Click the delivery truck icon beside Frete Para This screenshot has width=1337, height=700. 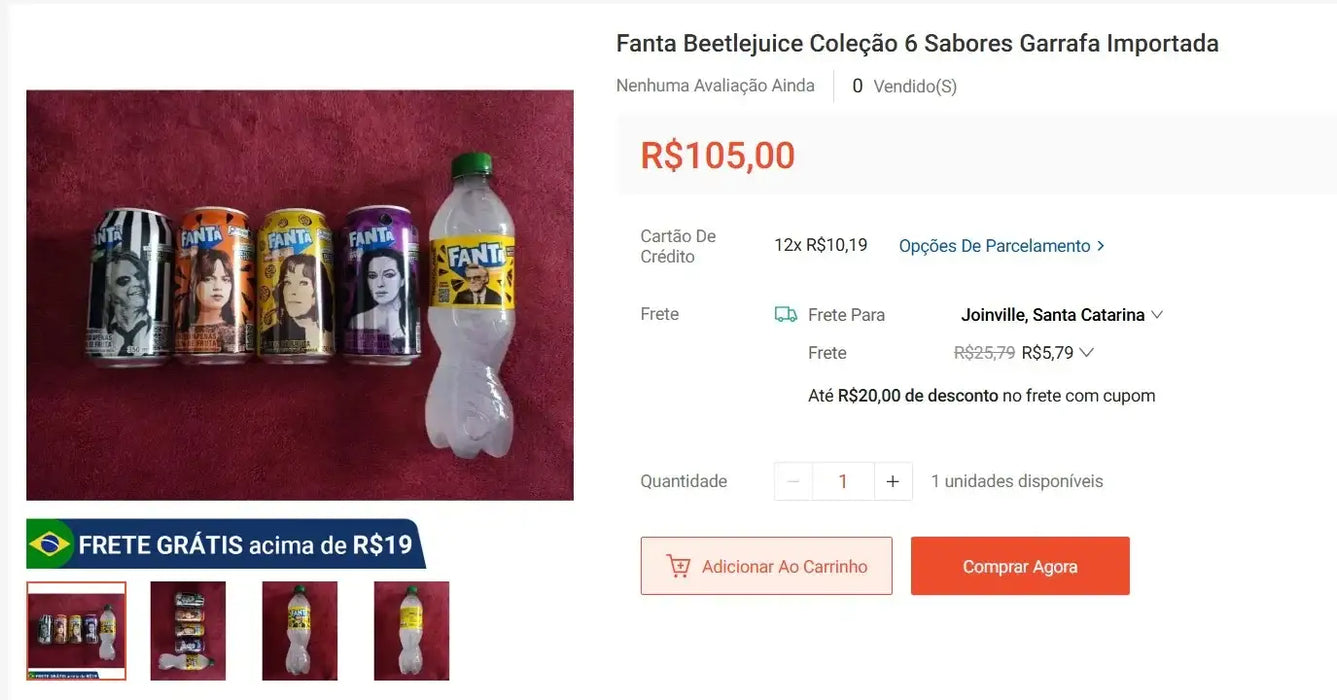coord(786,315)
